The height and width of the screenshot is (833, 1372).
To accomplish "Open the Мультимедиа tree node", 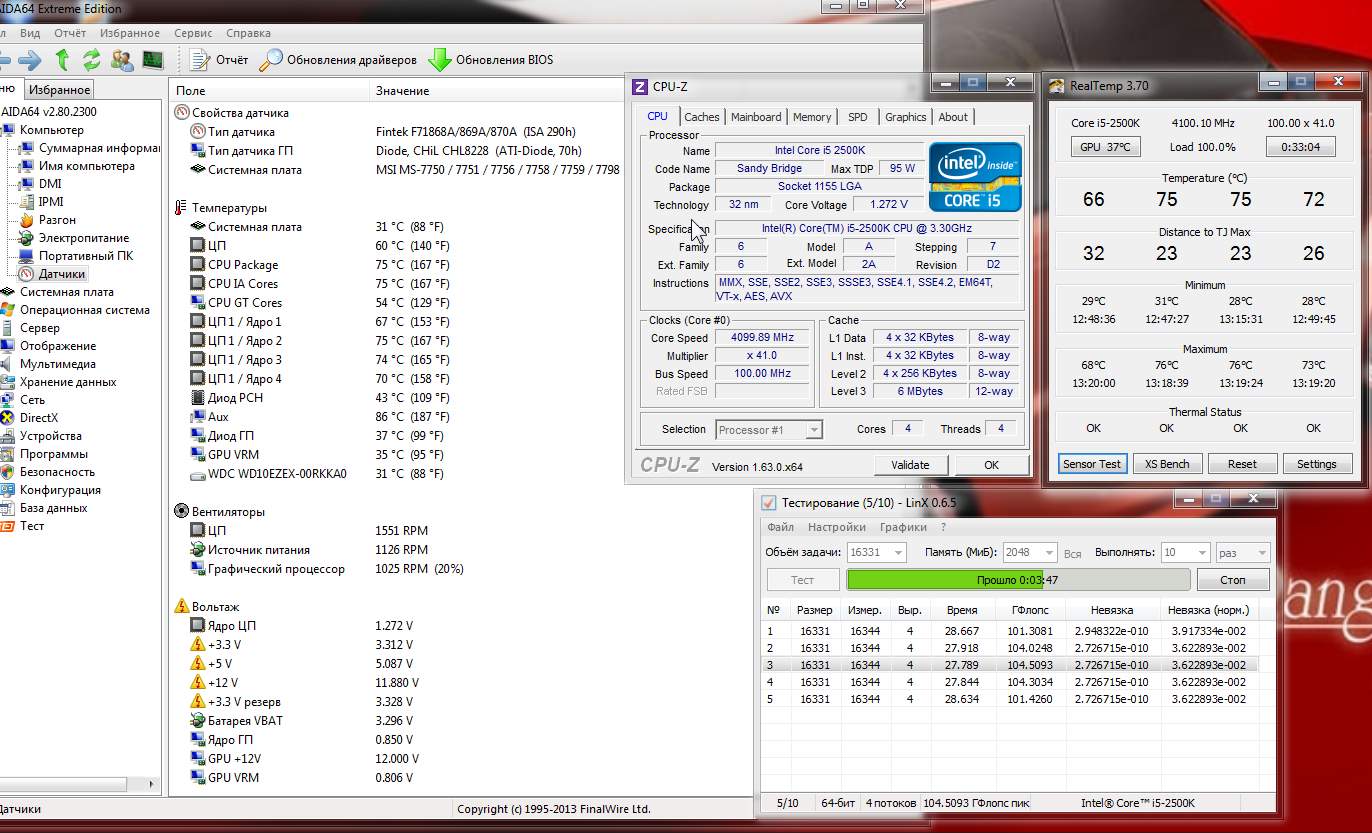I will click(49, 364).
